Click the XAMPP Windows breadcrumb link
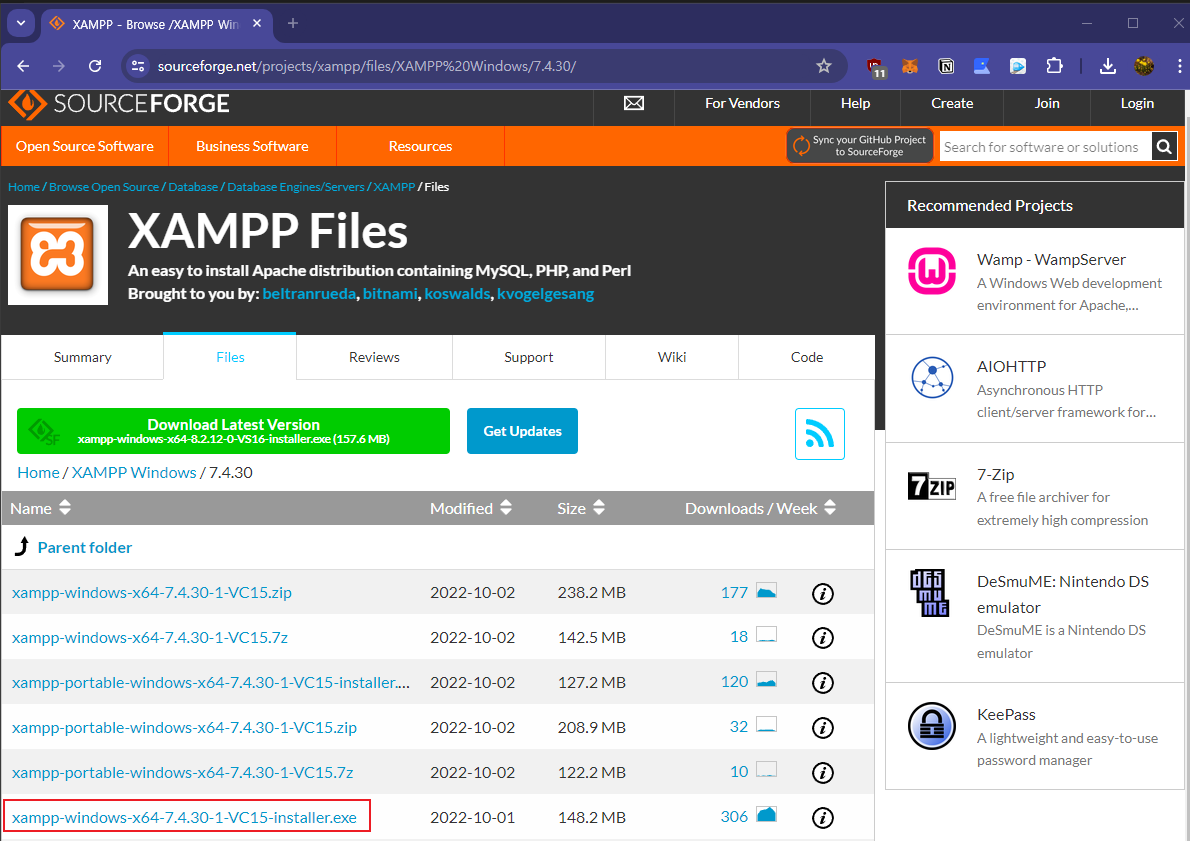 pos(134,472)
